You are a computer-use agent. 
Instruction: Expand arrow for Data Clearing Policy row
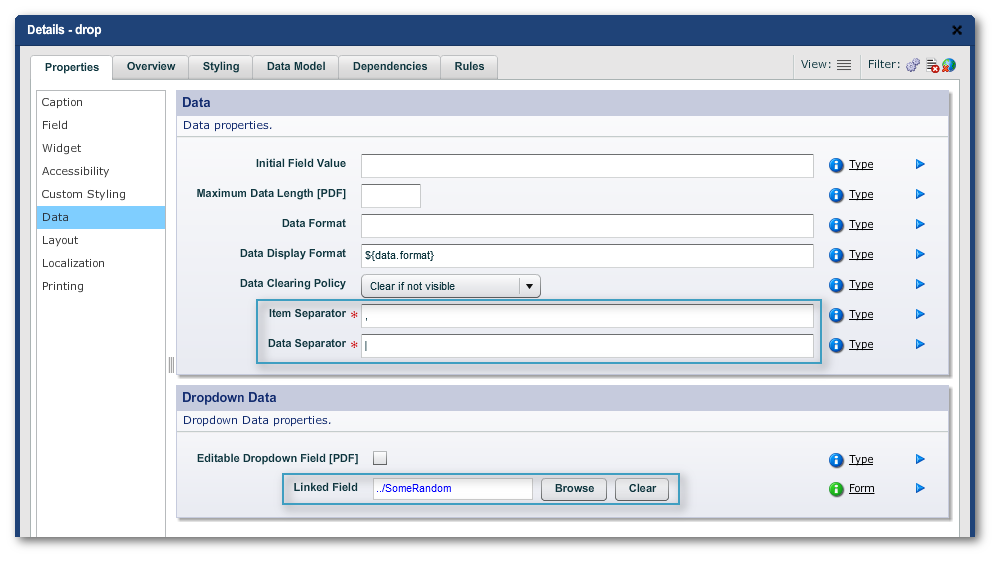[920, 284]
